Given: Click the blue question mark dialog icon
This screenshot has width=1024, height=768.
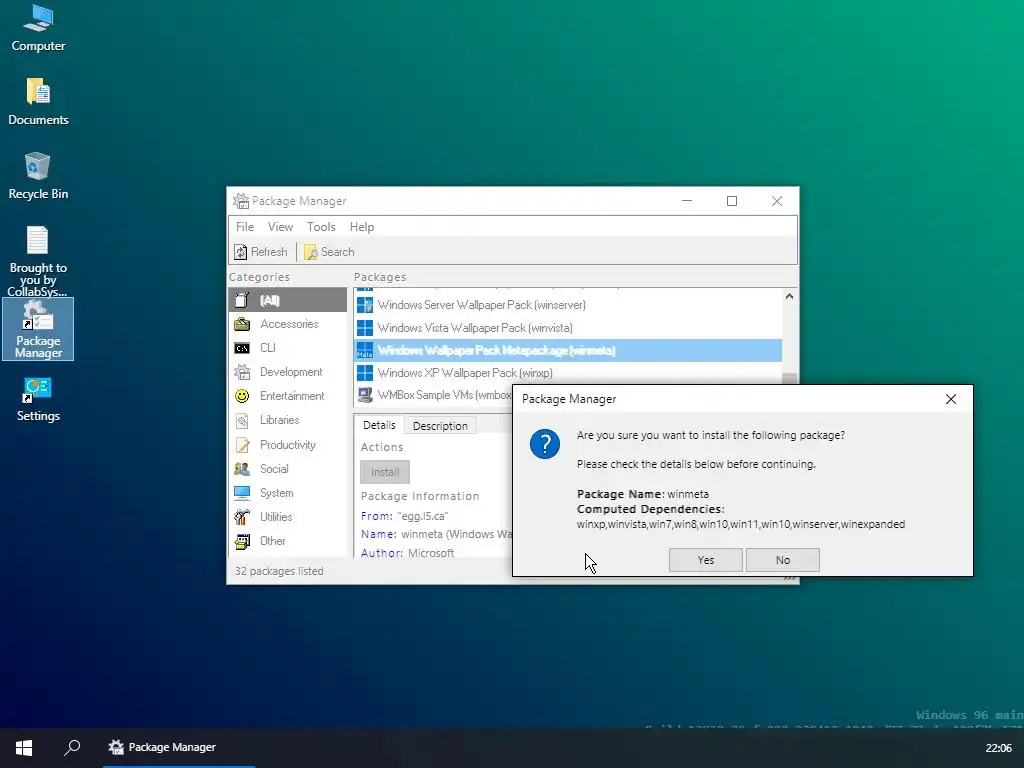Looking at the screenshot, I should point(545,445).
